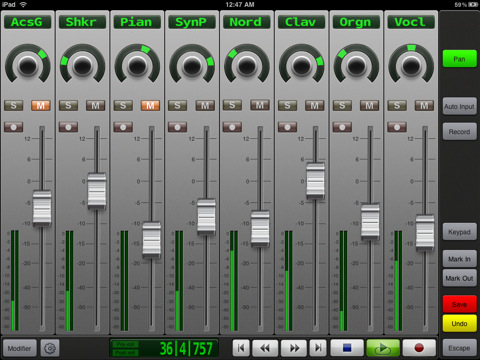Screen dimensions: 480x360
Task: Unmute the Pian channel
Action: point(150,106)
